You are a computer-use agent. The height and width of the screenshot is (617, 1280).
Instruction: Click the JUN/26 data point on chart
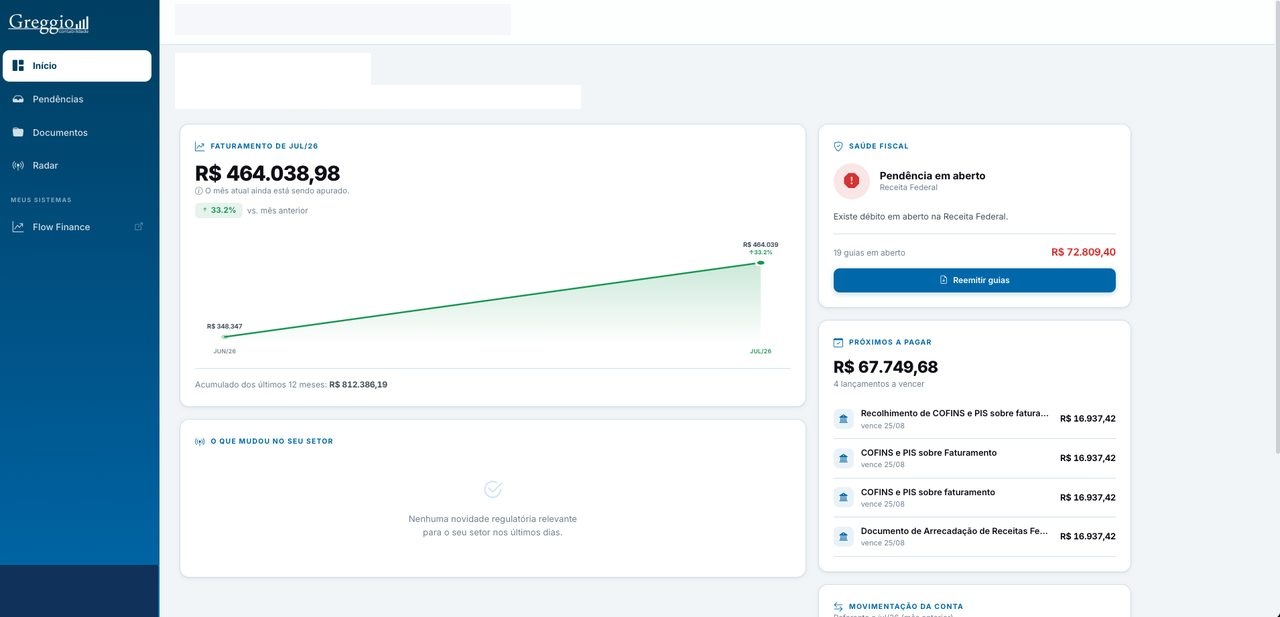[224, 337]
